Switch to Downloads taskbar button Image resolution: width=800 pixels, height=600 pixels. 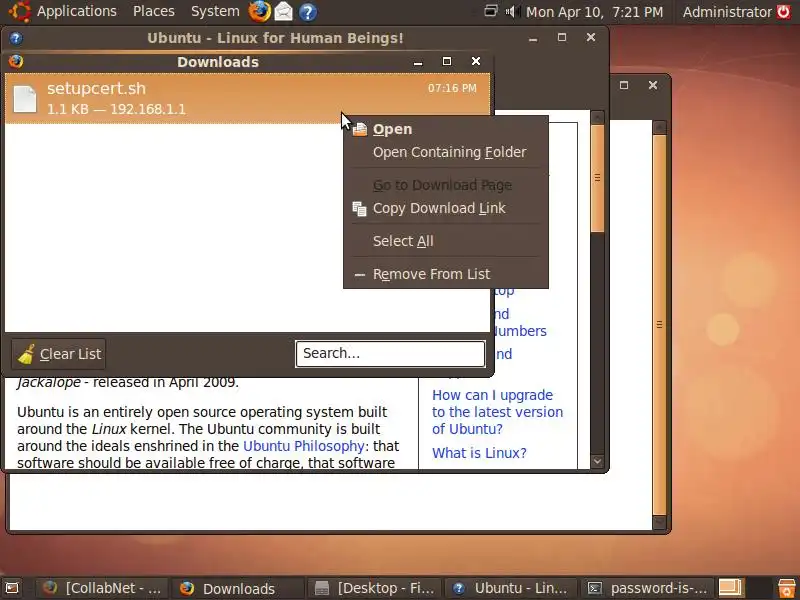pos(238,588)
